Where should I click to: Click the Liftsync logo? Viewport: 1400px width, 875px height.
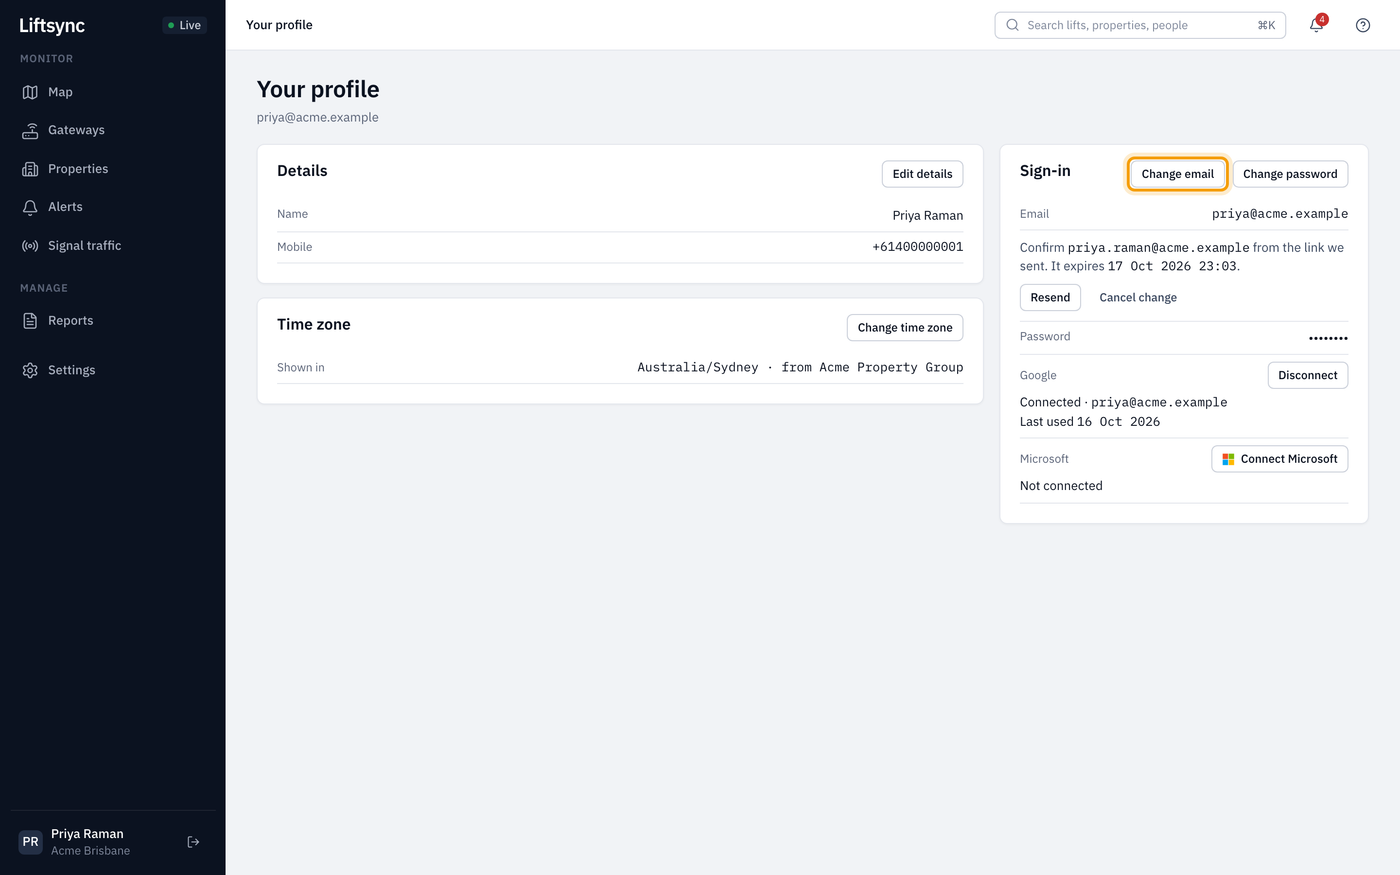click(x=52, y=26)
